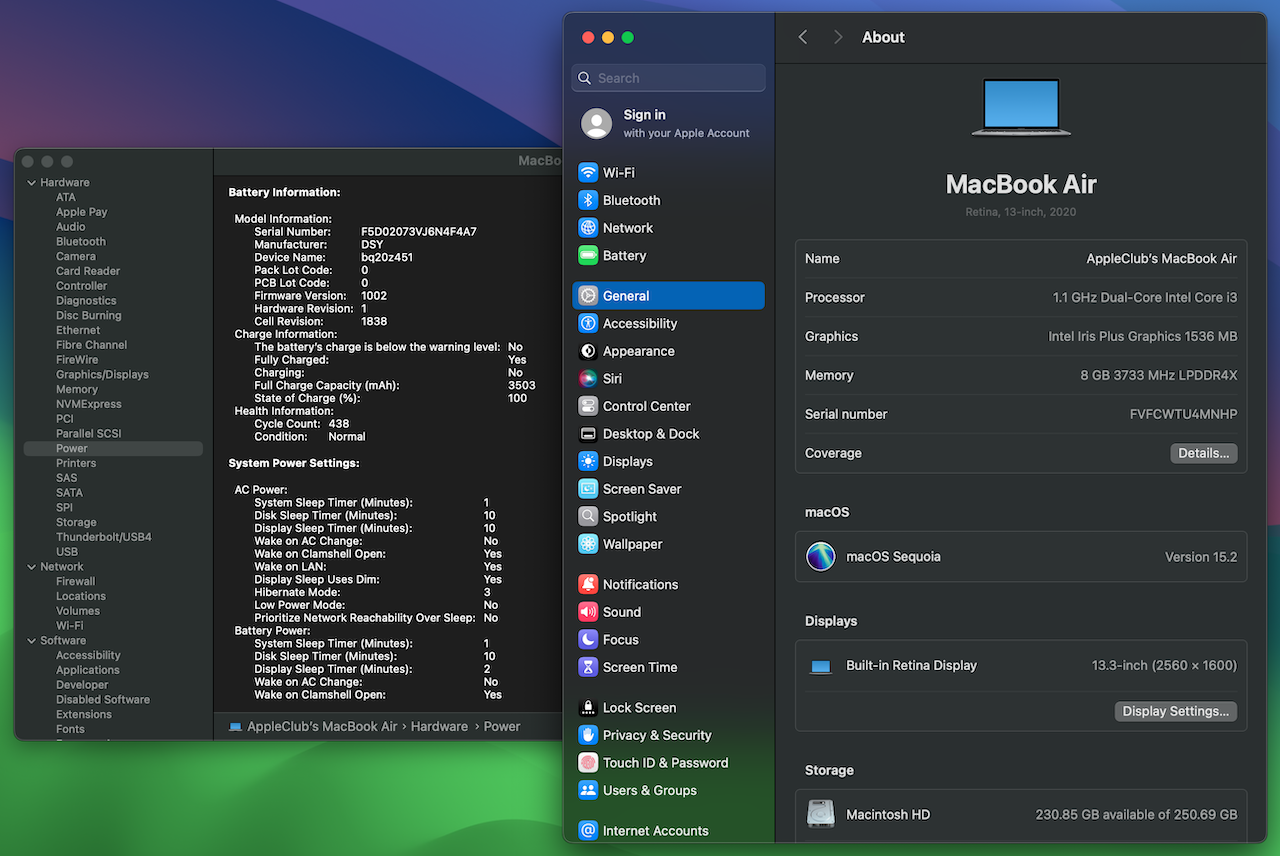Select Wi-Fi under Network in System Information
The image size is (1280, 856).
70,626
